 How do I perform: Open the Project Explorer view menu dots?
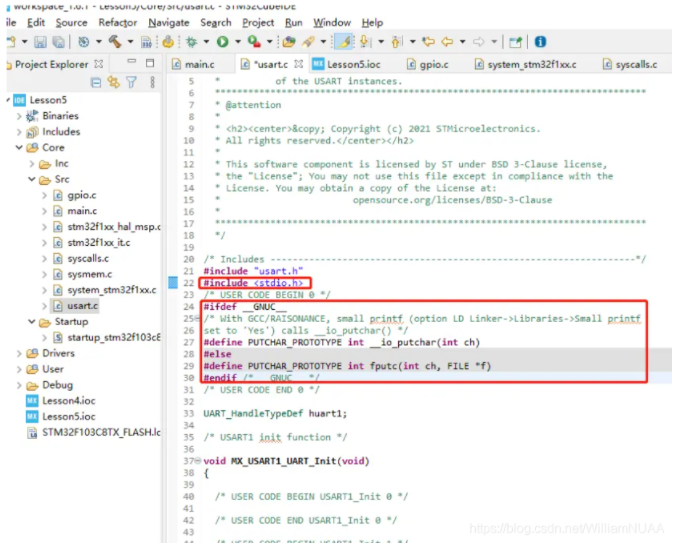tap(152, 82)
